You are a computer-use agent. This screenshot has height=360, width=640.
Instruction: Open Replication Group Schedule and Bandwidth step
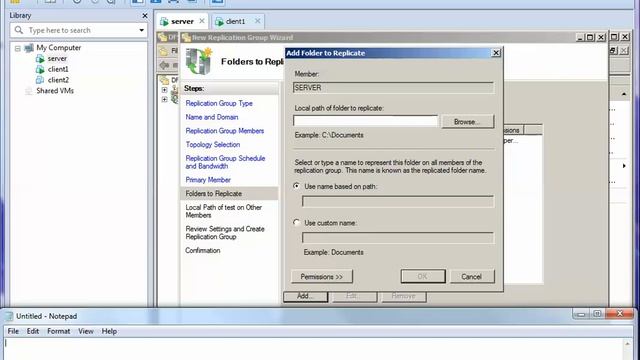[225, 162]
